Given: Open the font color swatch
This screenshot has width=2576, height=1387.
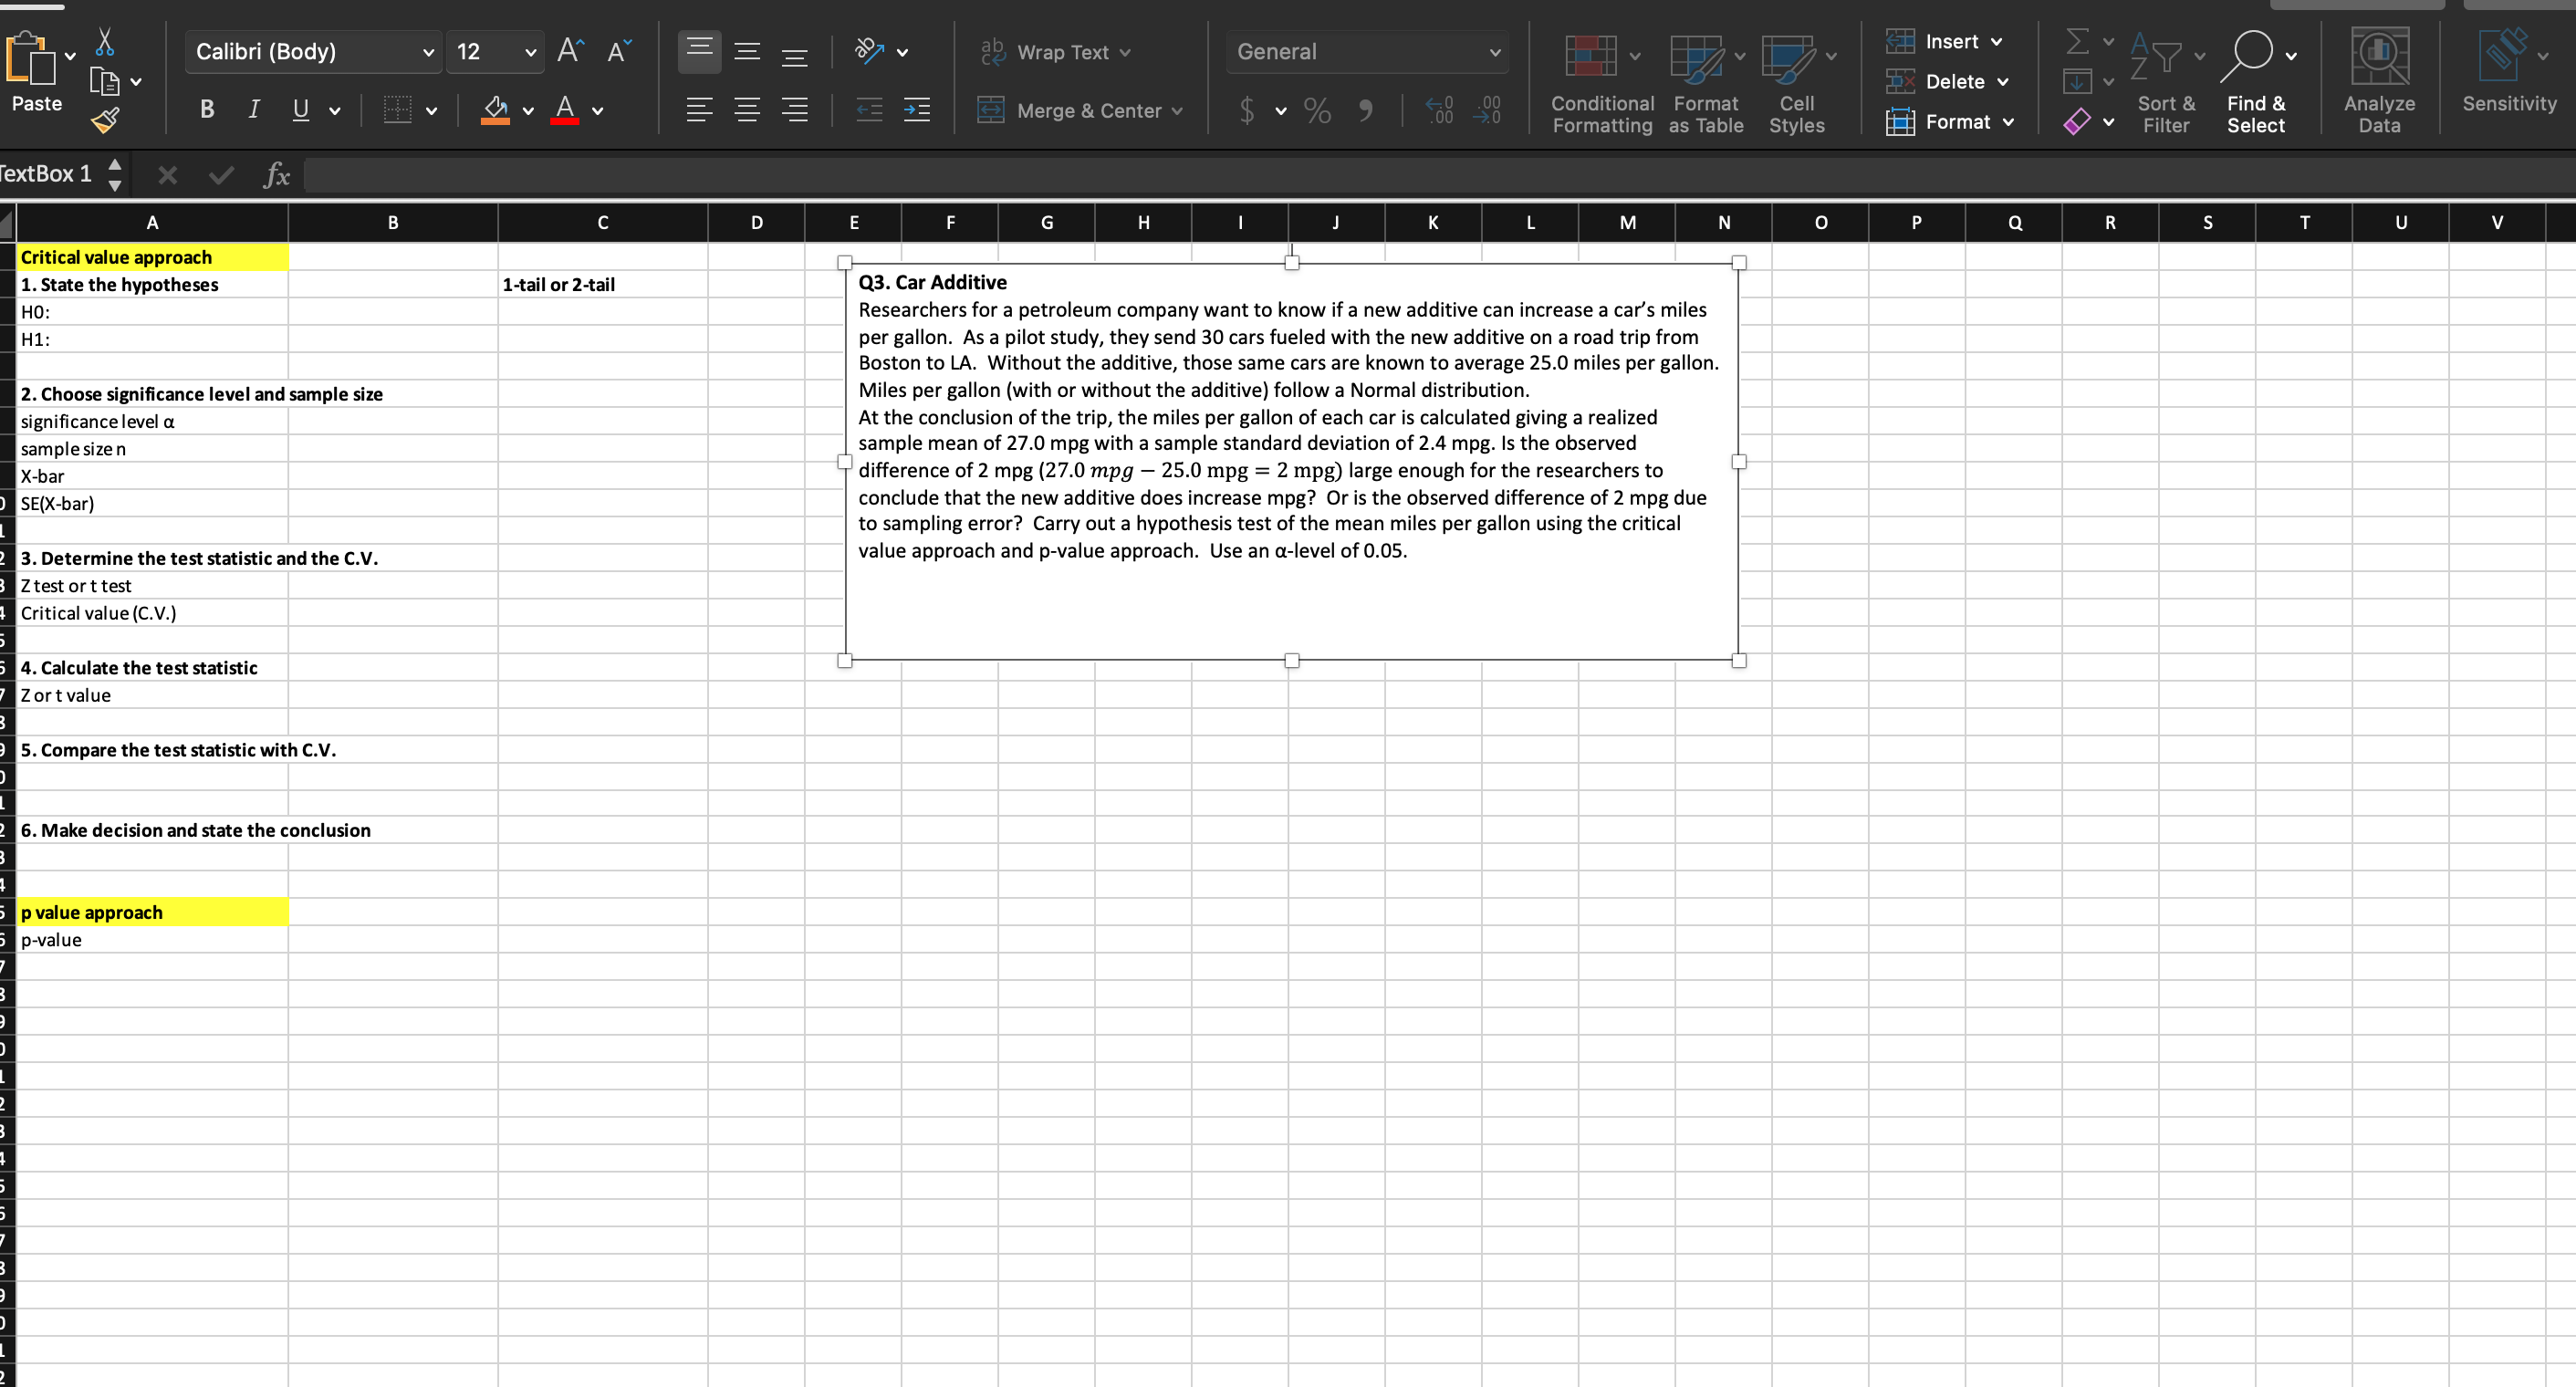Looking at the screenshot, I should (564, 110).
